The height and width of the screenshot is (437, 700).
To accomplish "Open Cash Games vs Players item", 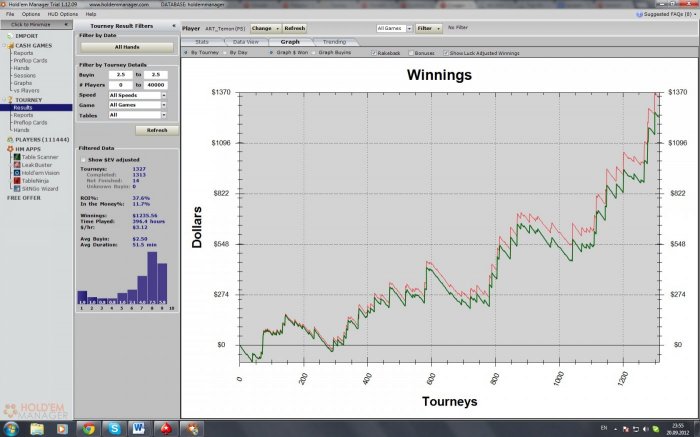I will (26, 91).
